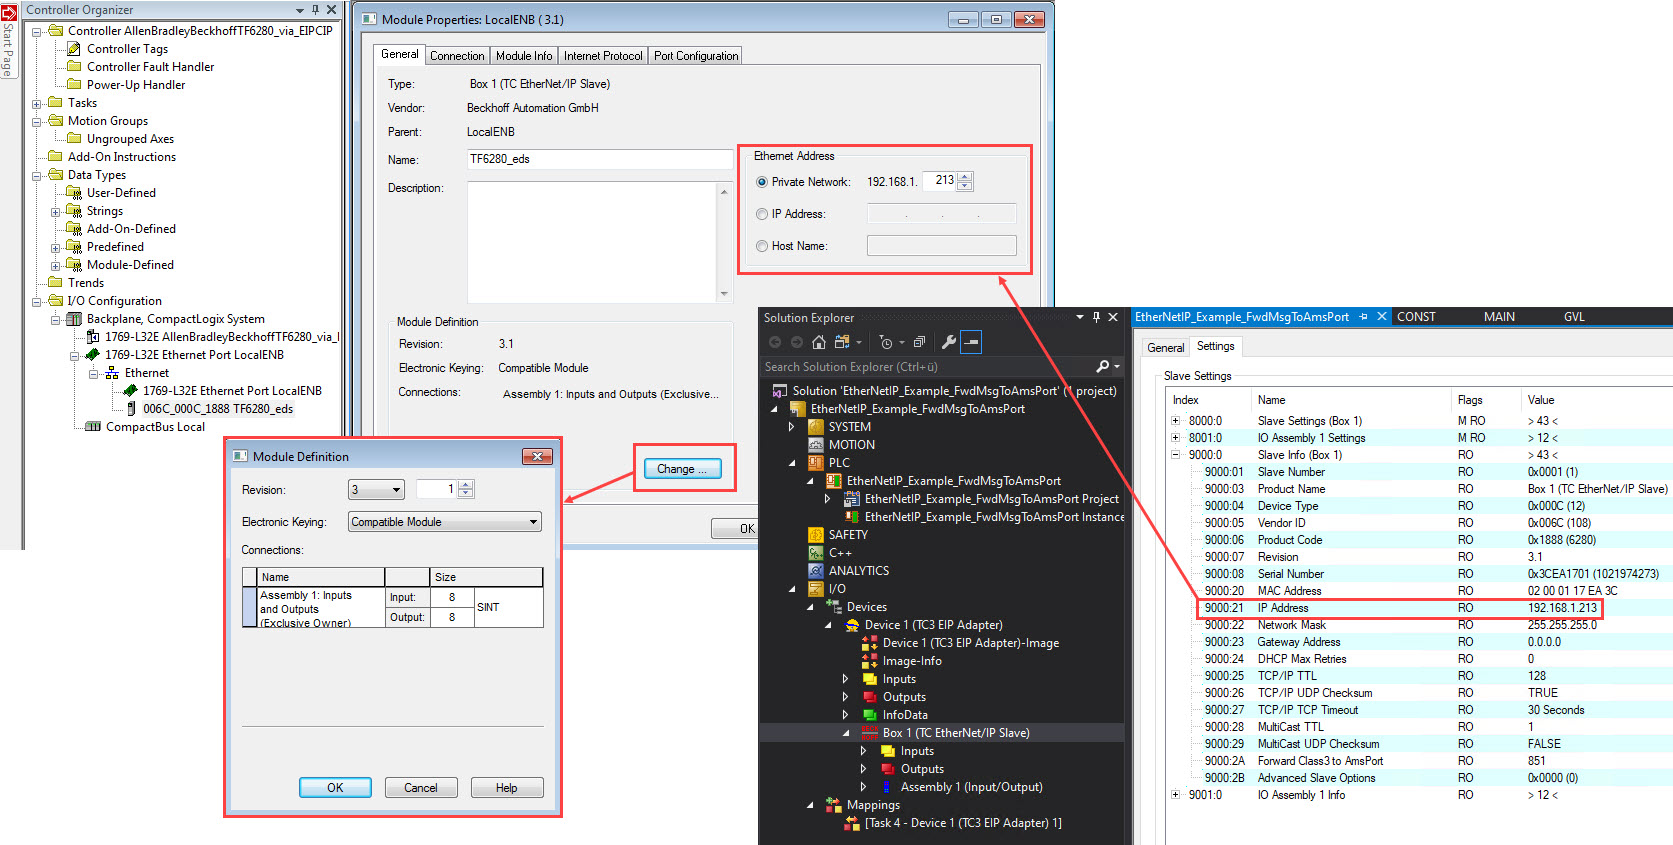Image resolution: width=1673 pixels, height=845 pixels.
Task: Click MOTION node icon in Solution Explorer
Action: click(x=816, y=445)
